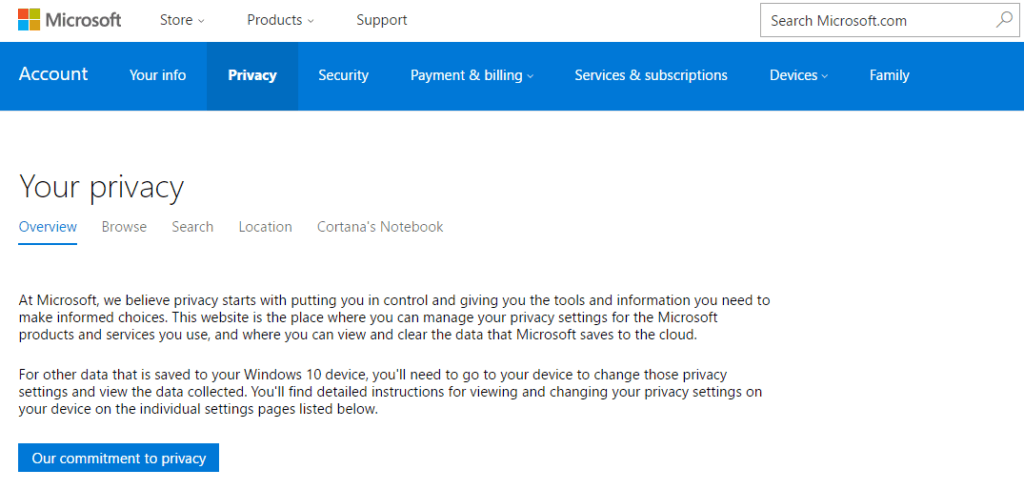Switch to the Search tab
The height and width of the screenshot is (490, 1024).
(193, 227)
